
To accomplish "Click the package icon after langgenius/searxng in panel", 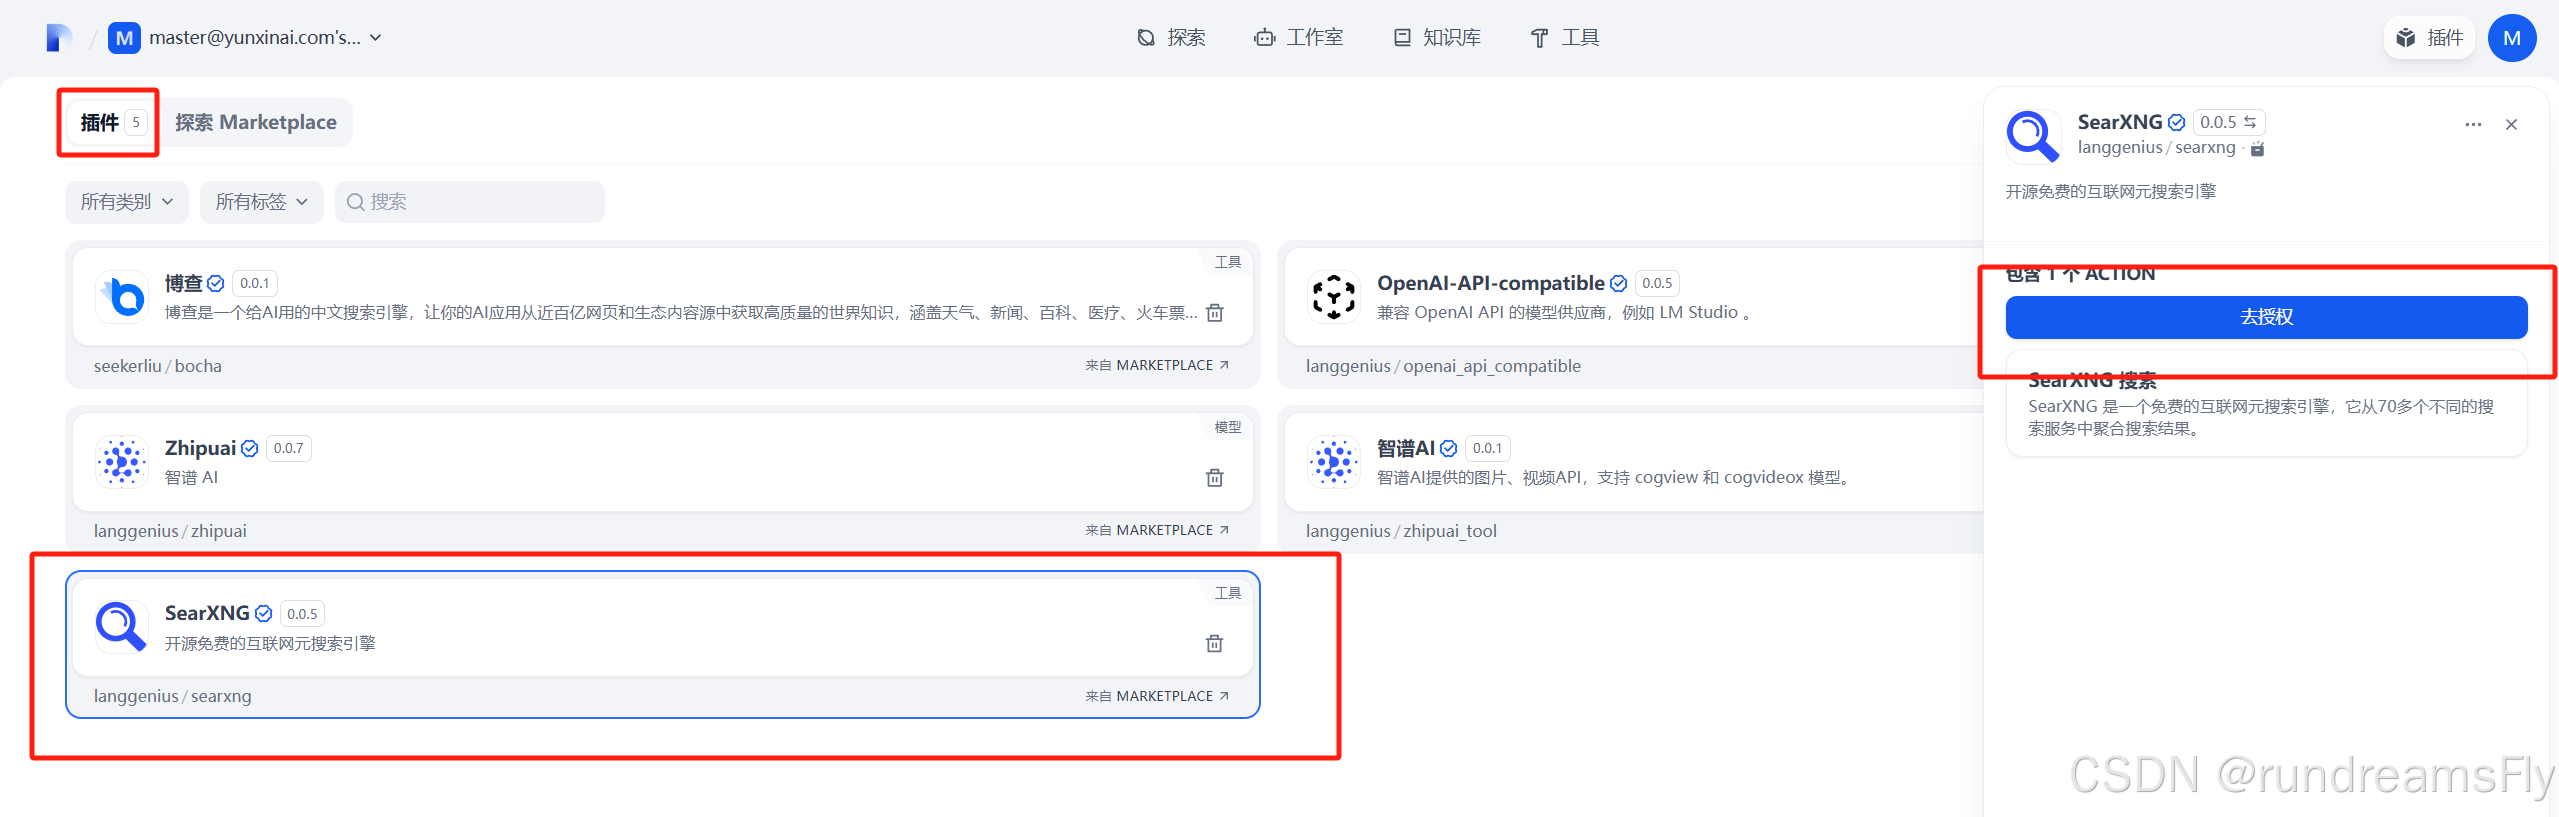I will click(2257, 149).
